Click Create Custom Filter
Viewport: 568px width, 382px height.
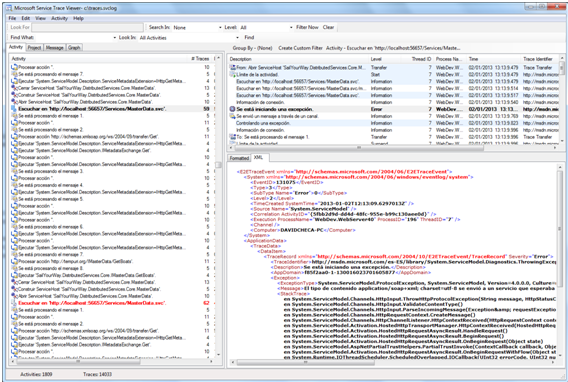click(x=300, y=48)
